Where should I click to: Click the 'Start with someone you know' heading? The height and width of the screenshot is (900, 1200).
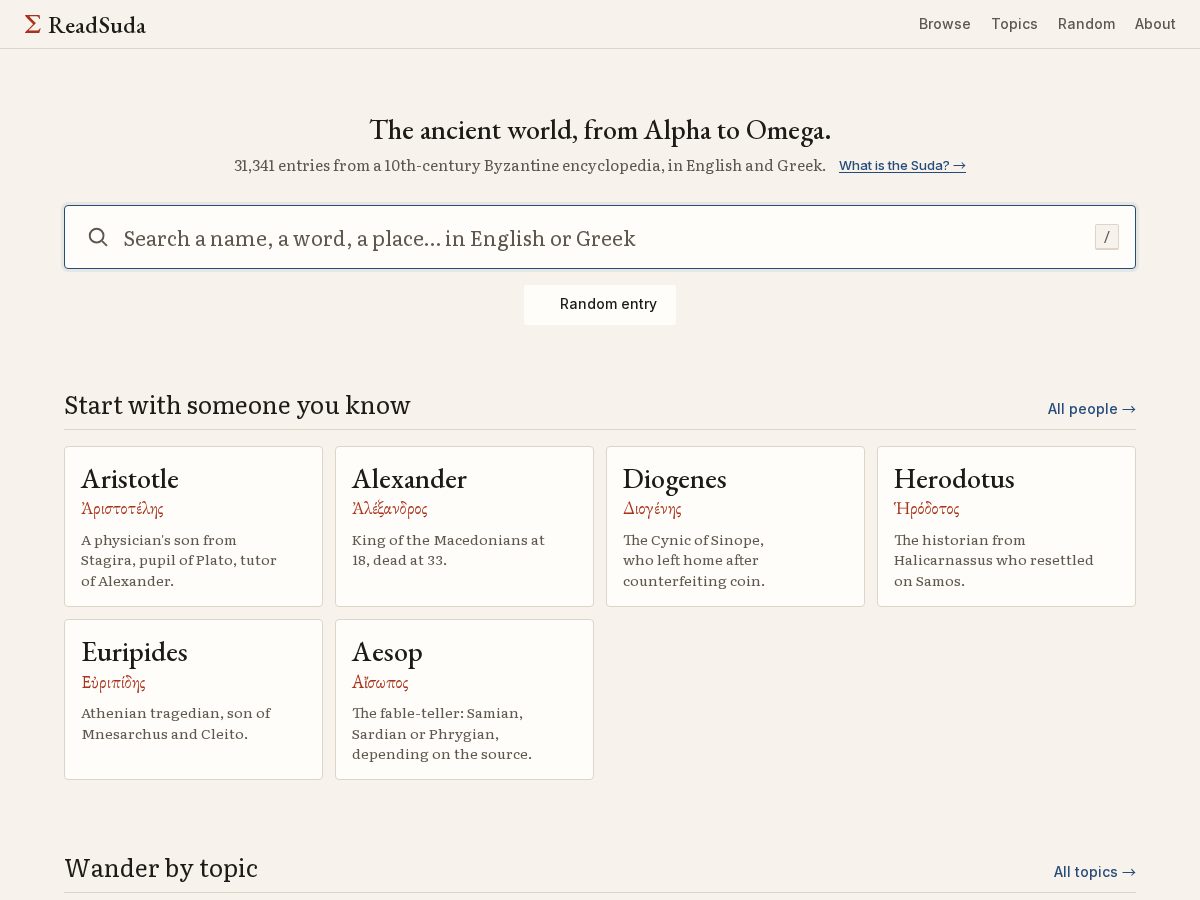point(237,405)
